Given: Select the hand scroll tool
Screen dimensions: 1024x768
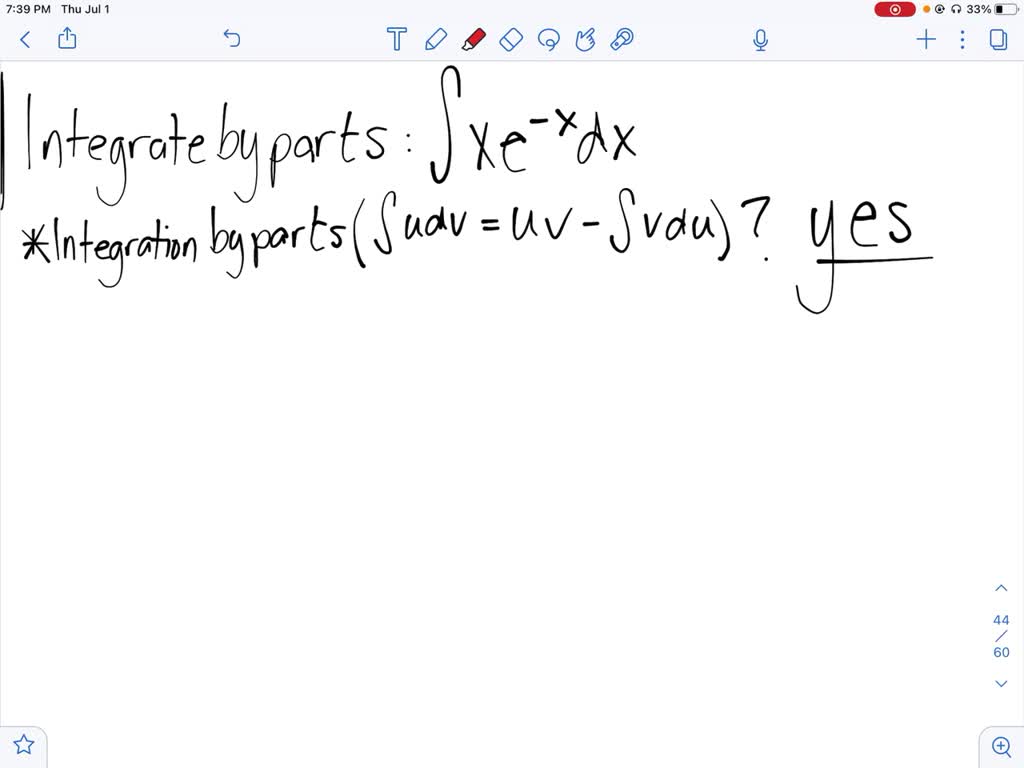Looking at the screenshot, I should 585,39.
